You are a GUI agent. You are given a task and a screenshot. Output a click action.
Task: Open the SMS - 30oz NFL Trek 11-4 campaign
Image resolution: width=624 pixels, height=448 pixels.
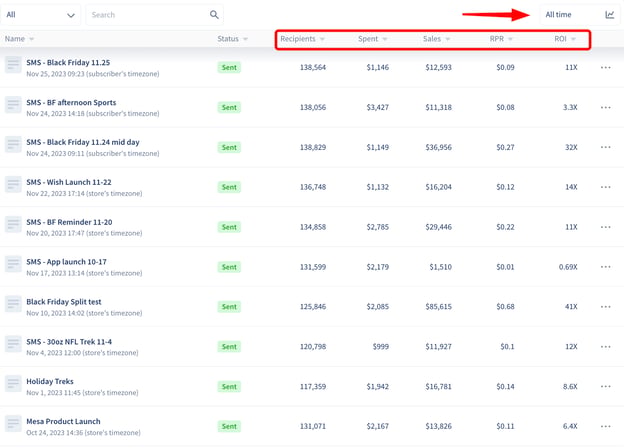69,342
